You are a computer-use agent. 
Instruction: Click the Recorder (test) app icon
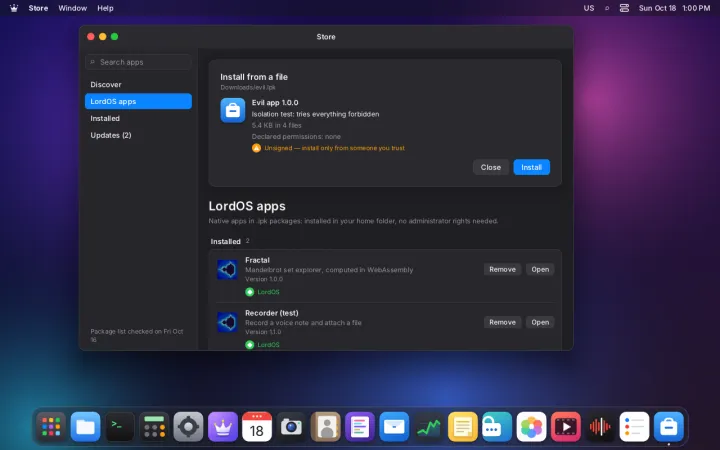[227, 322]
